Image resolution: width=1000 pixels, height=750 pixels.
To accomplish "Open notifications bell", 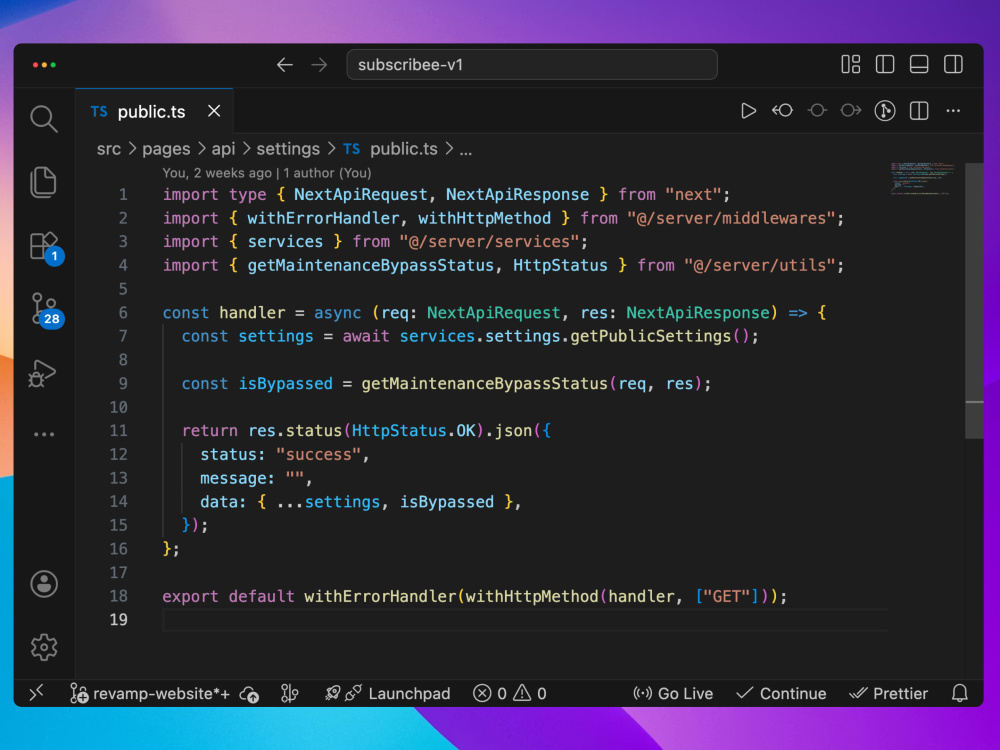I will [x=960, y=693].
